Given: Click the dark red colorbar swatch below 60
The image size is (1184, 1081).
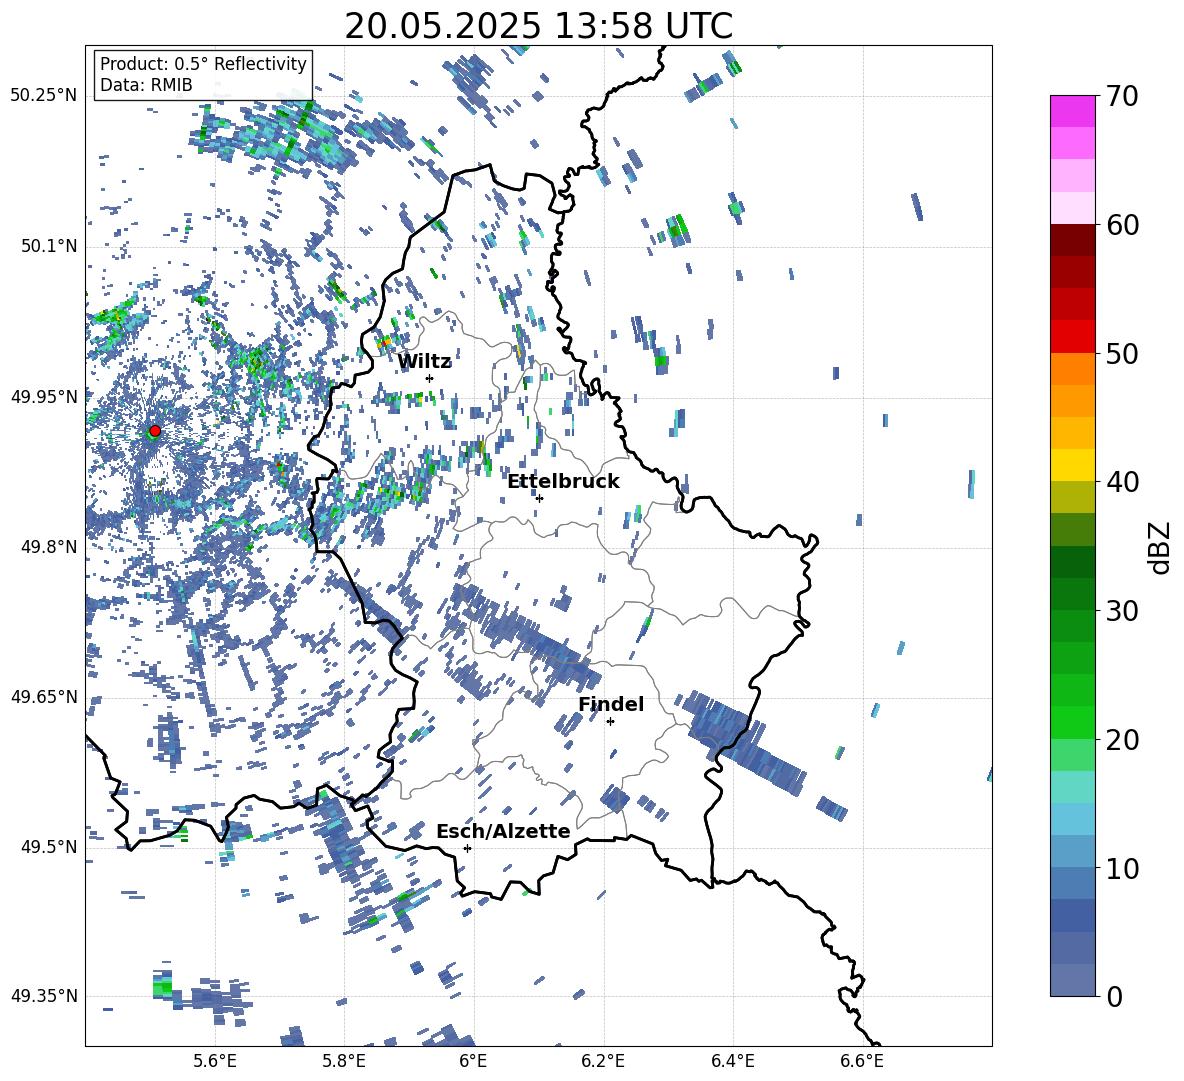Looking at the screenshot, I should click(1072, 239).
